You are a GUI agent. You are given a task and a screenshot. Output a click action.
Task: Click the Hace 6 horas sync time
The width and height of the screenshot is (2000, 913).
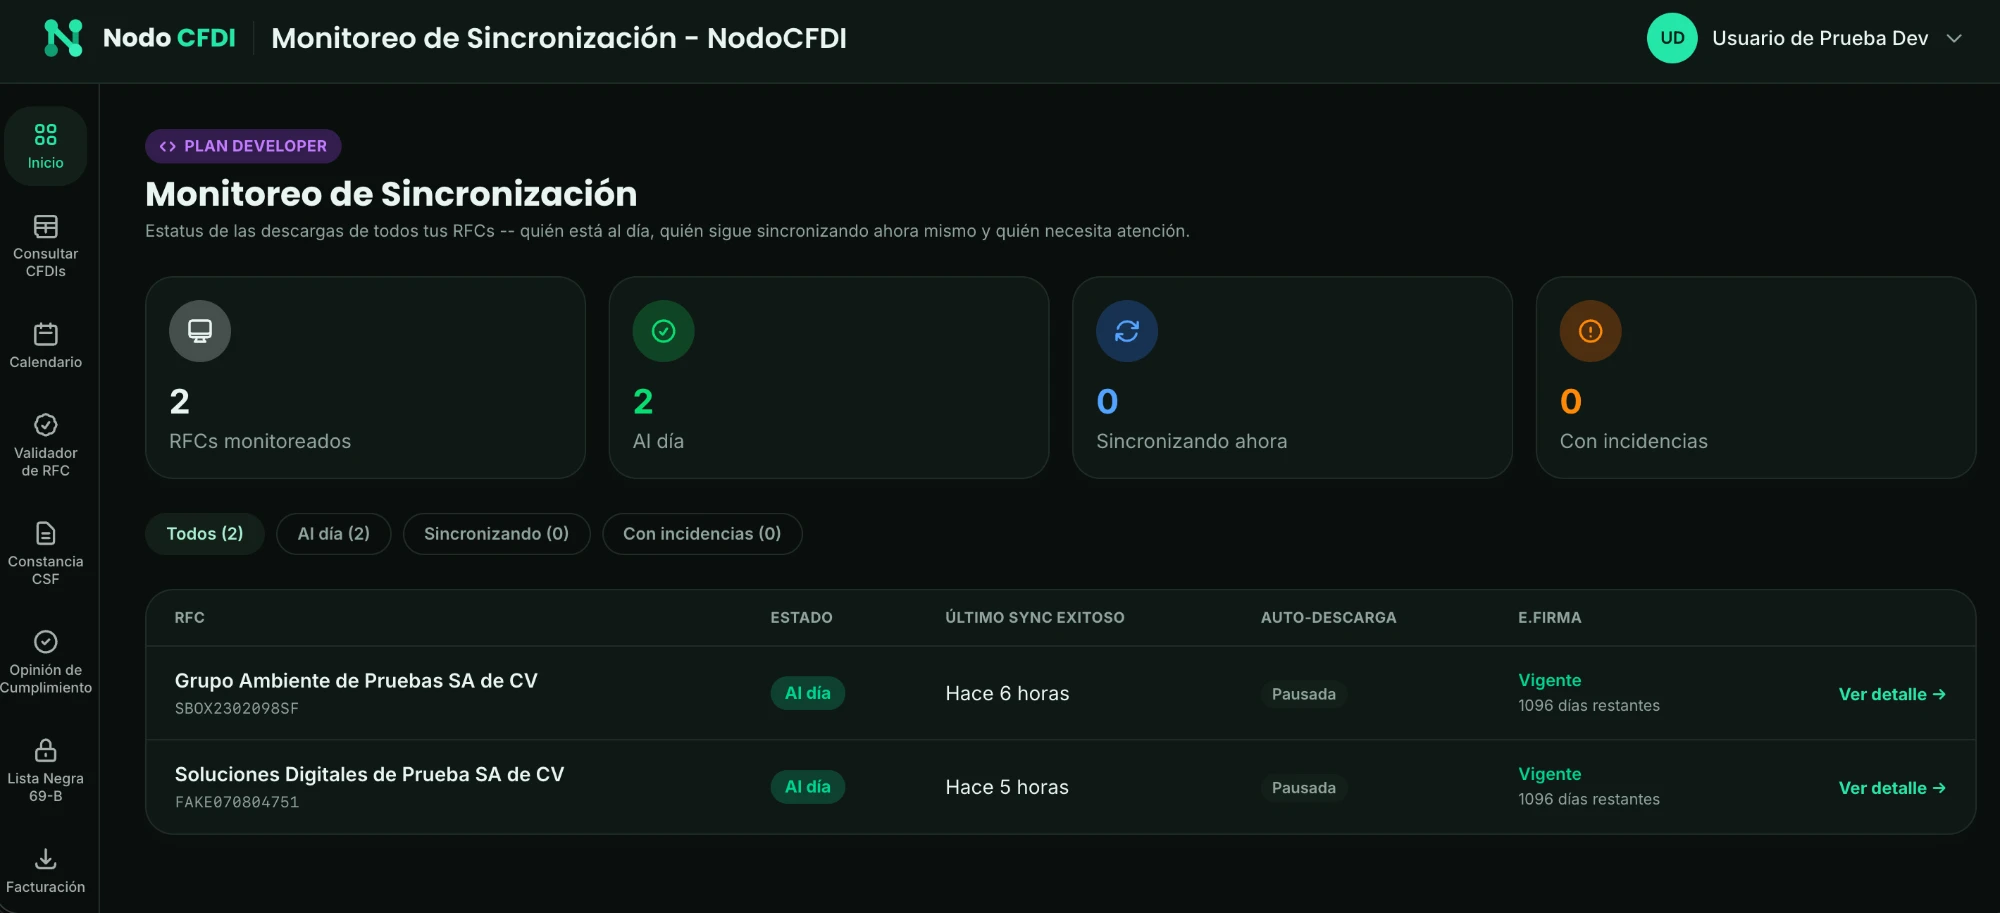click(x=1007, y=694)
